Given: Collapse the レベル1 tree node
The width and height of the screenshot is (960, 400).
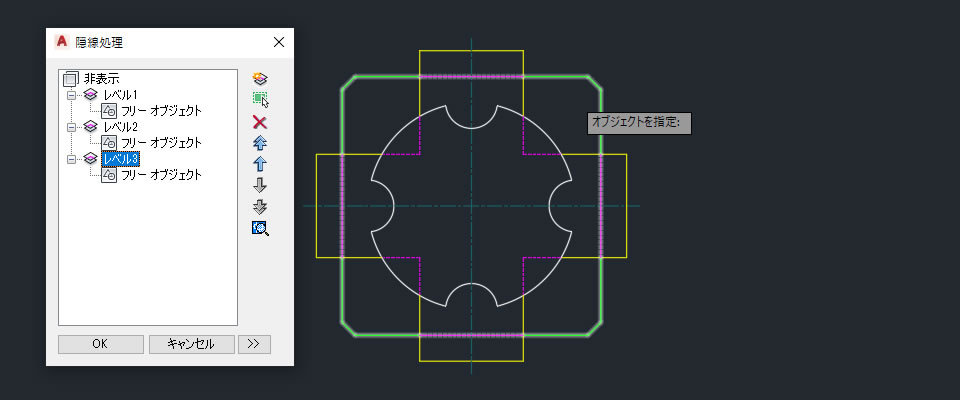Looking at the screenshot, I should [x=71, y=95].
